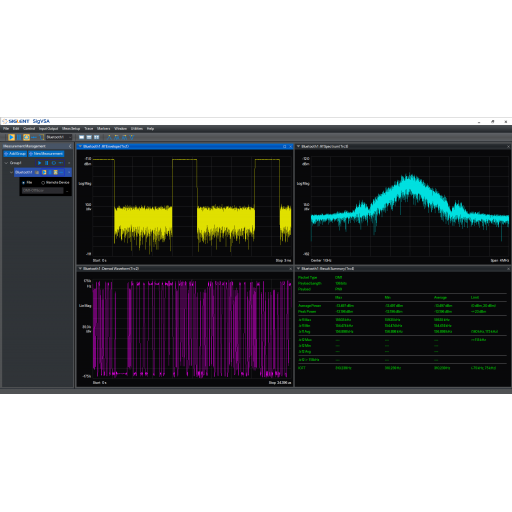512x512 pixels.
Task: Click the highlighted single-sweep icon in the main toolbar
Action: click(26, 137)
